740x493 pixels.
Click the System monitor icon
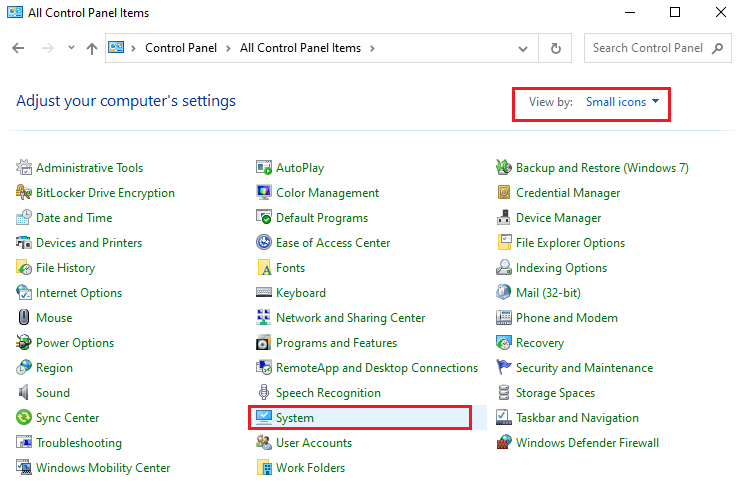(x=264, y=418)
